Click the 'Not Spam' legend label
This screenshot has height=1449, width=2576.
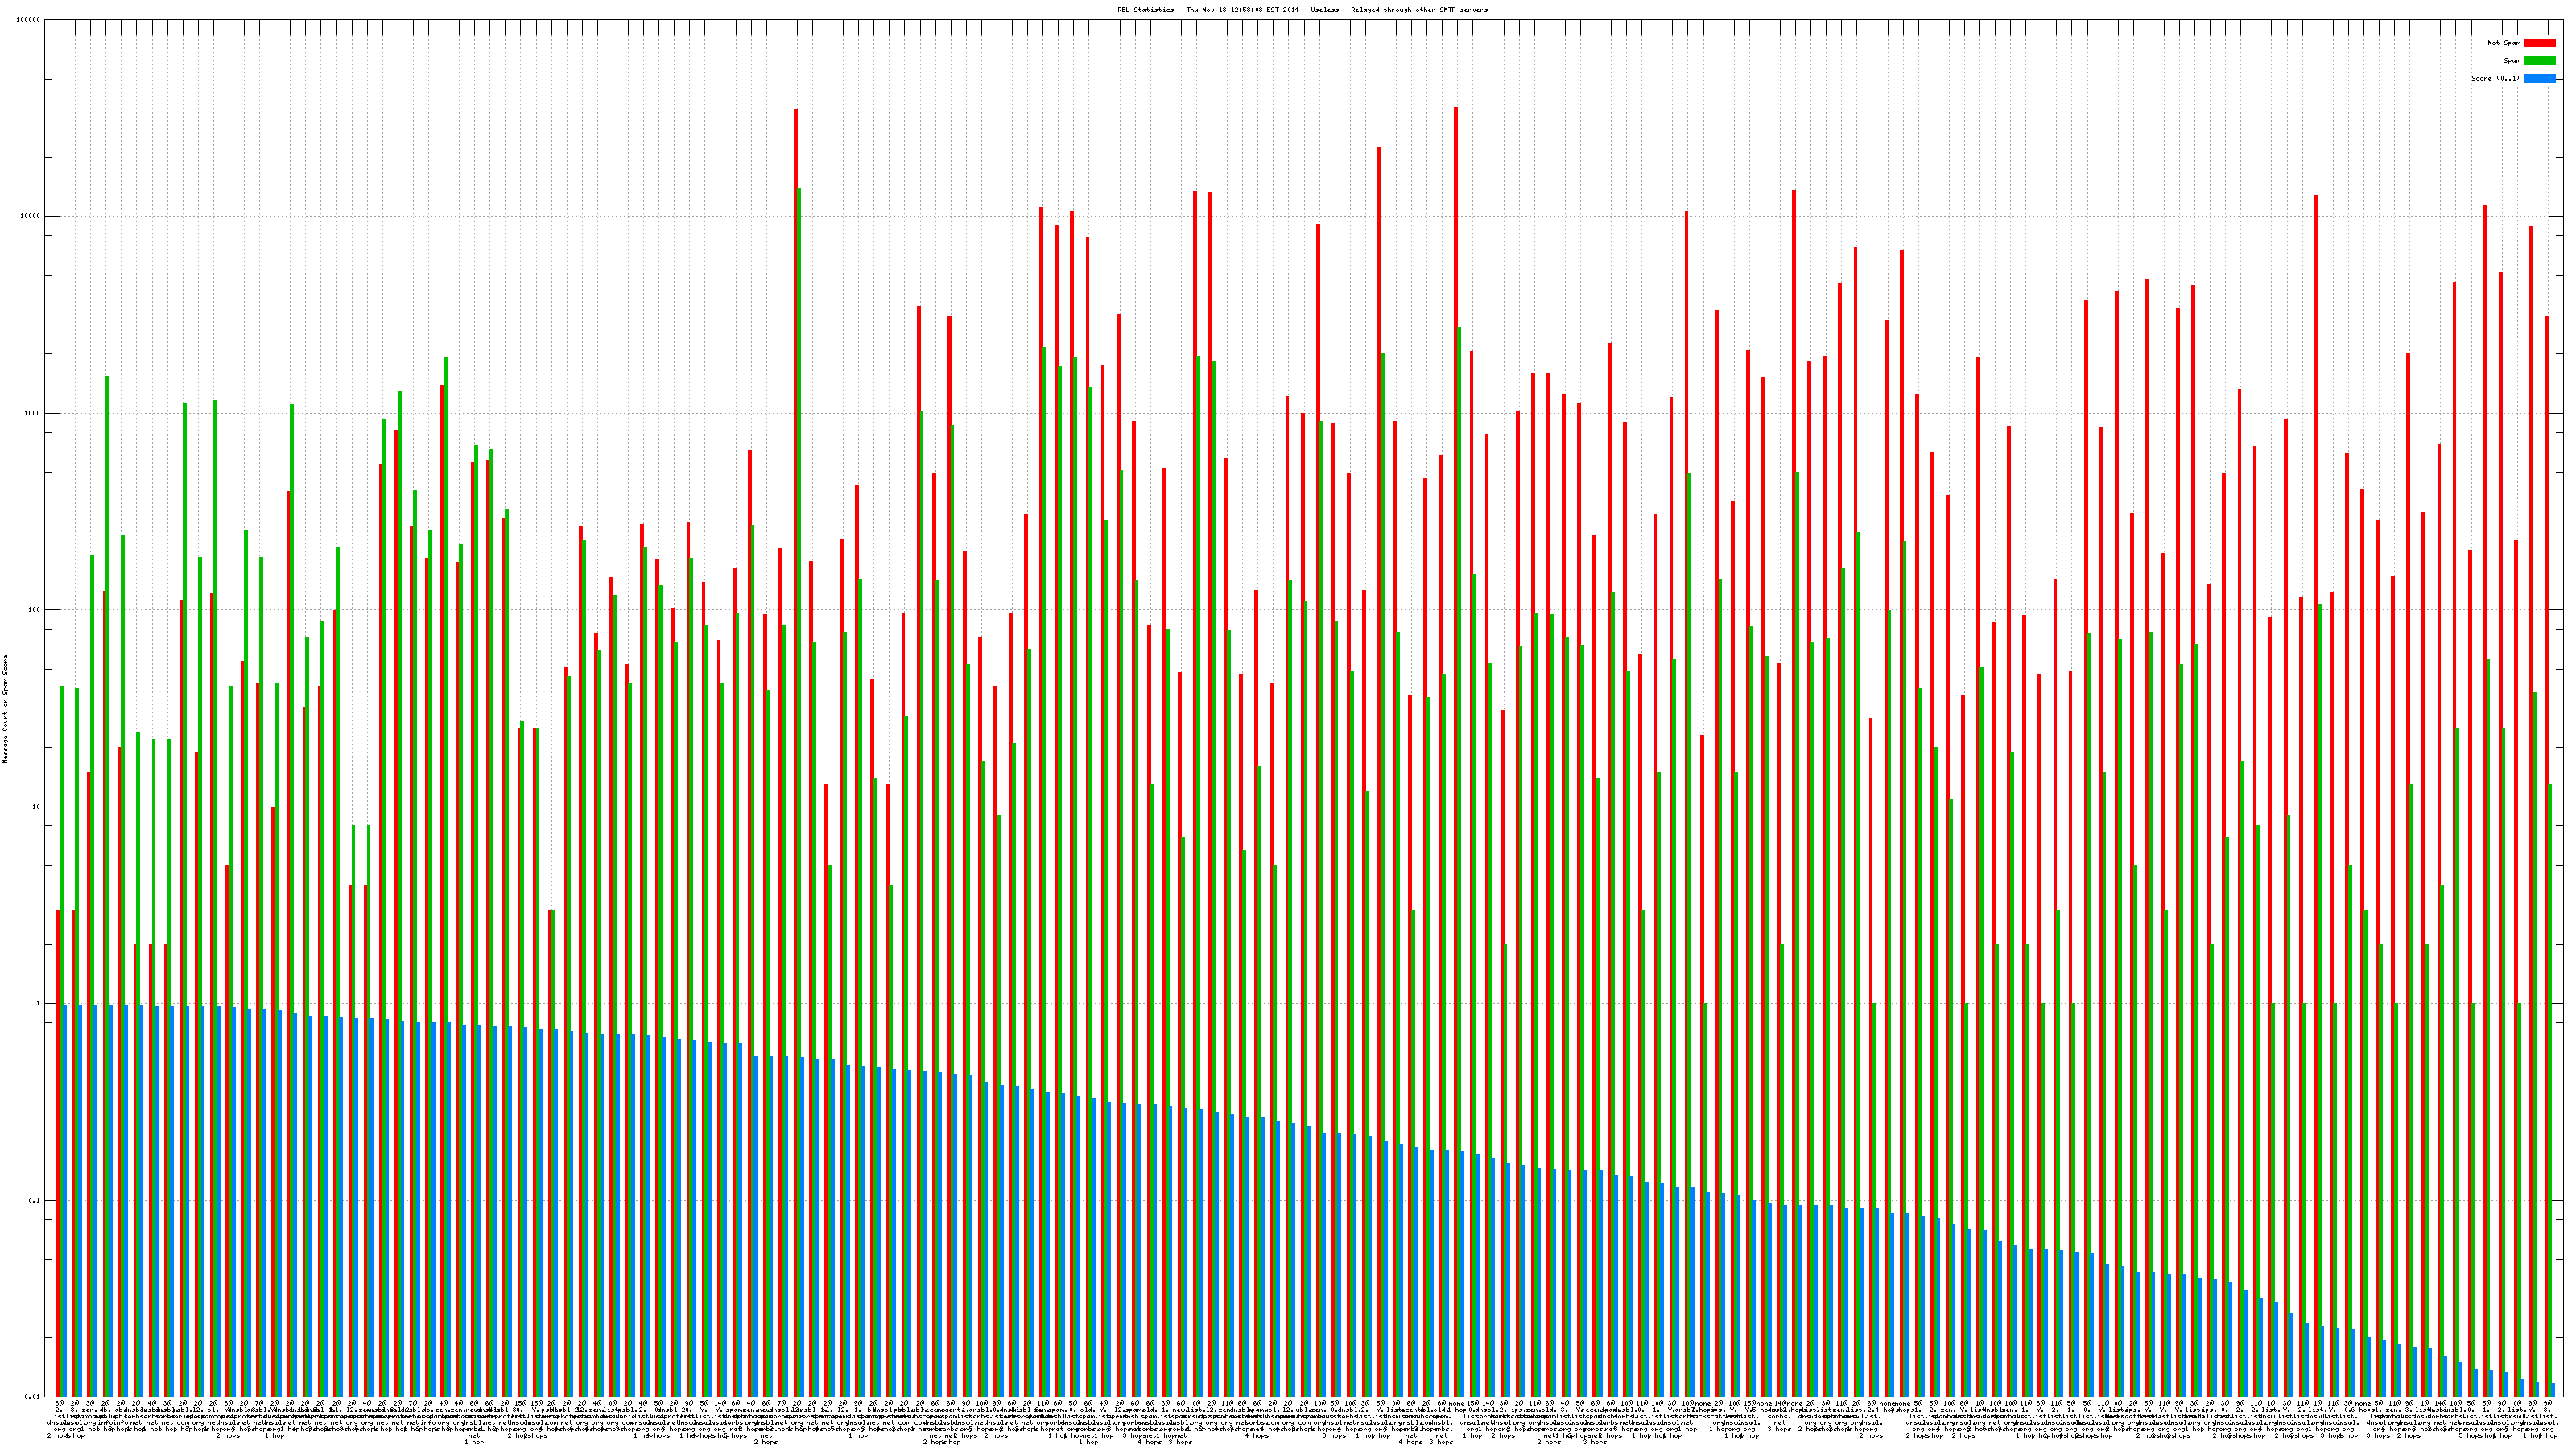tap(2504, 43)
